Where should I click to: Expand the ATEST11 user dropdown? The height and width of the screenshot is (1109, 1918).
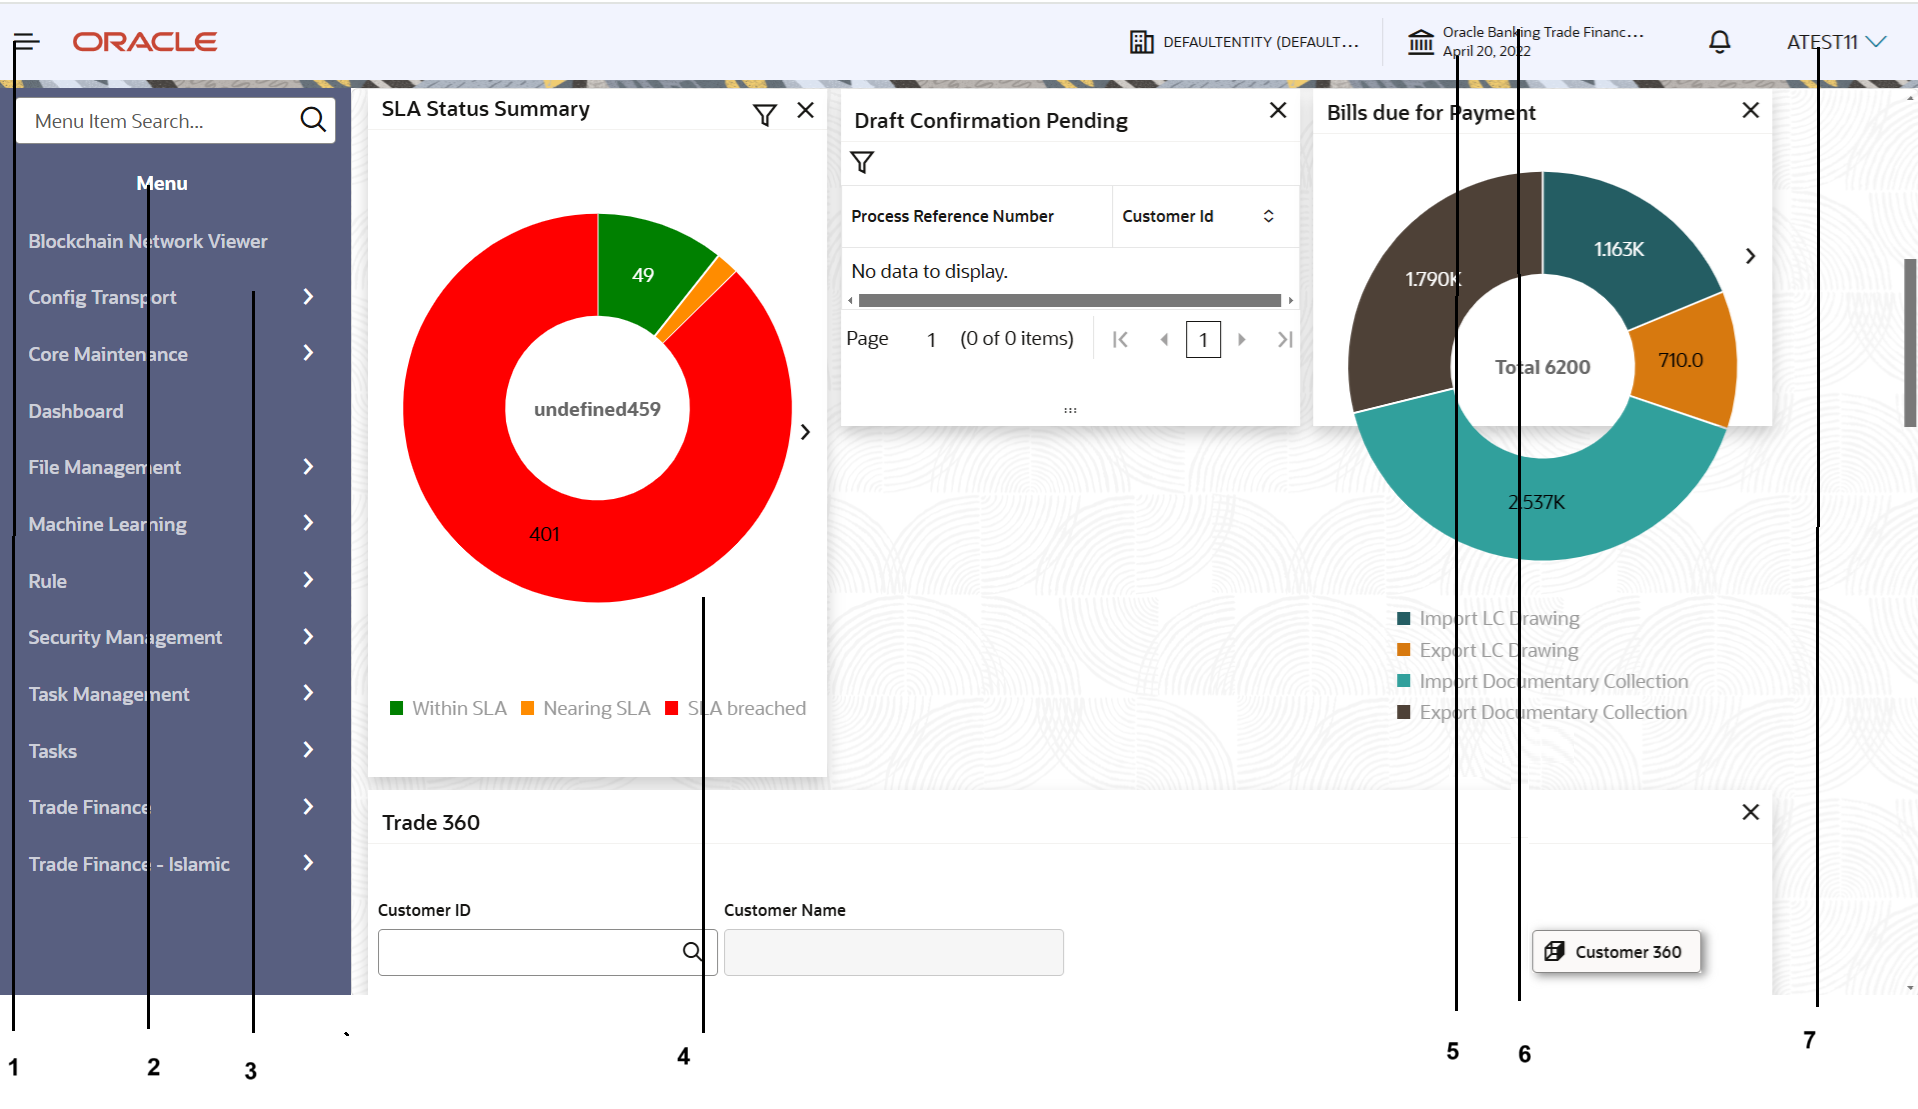coord(1836,42)
